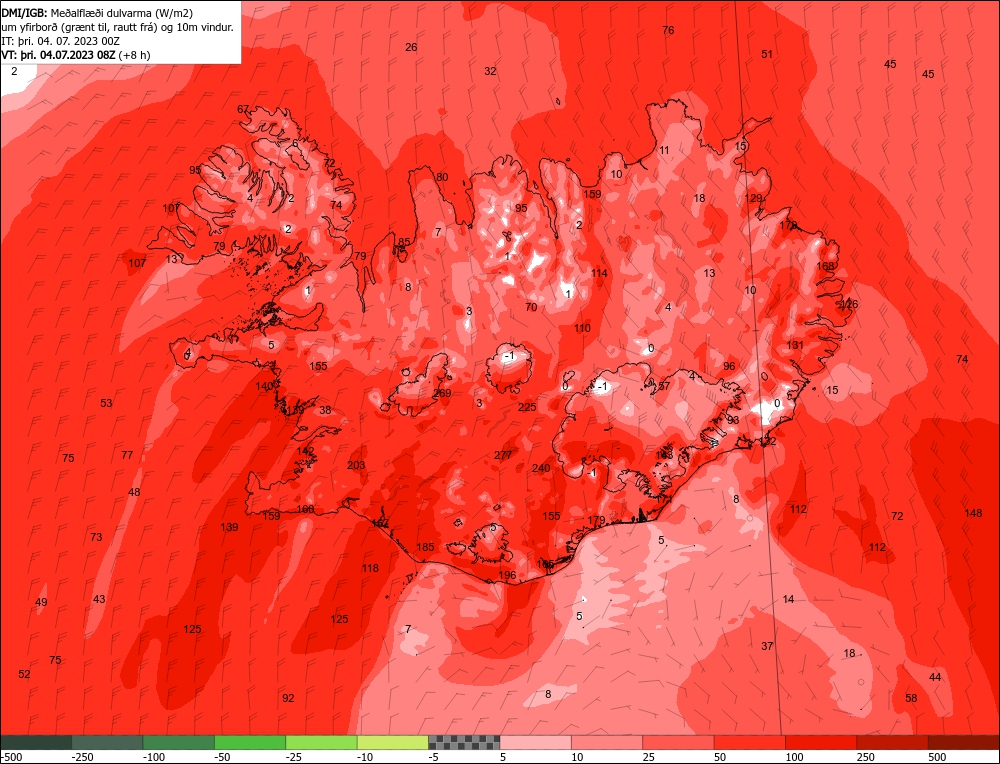Pick the pale pink 5 to 10 swatch
This screenshot has height=764, width=1000.
pos(535,742)
